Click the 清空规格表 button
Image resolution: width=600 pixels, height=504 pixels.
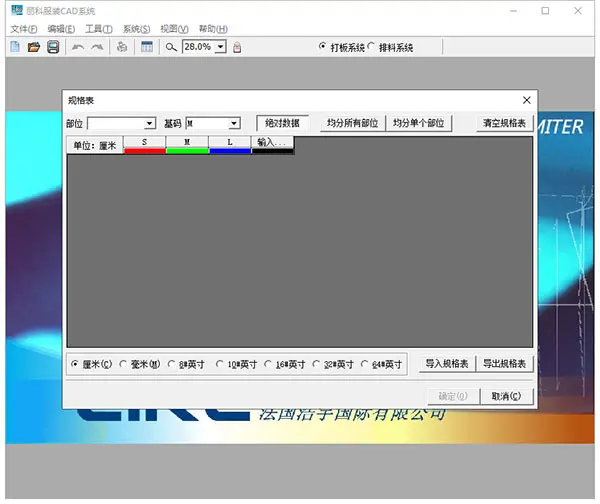point(504,123)
